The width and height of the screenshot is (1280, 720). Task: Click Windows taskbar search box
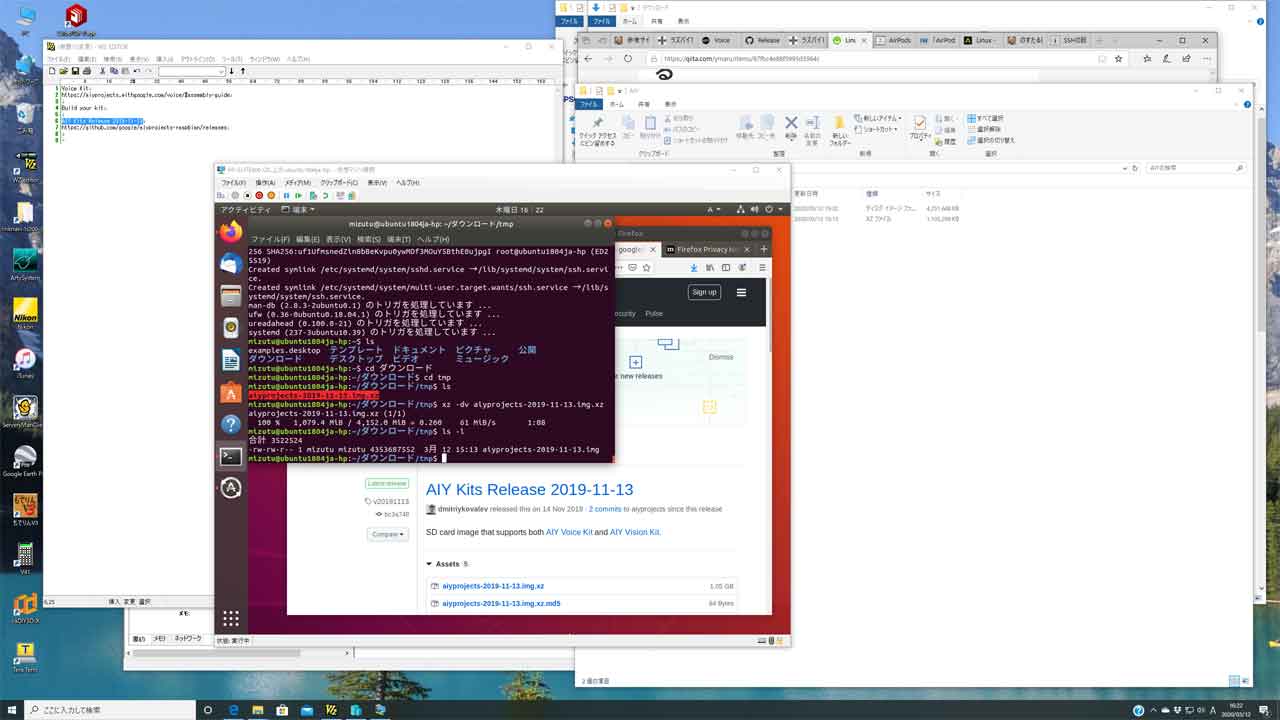(x=112, y=710)
